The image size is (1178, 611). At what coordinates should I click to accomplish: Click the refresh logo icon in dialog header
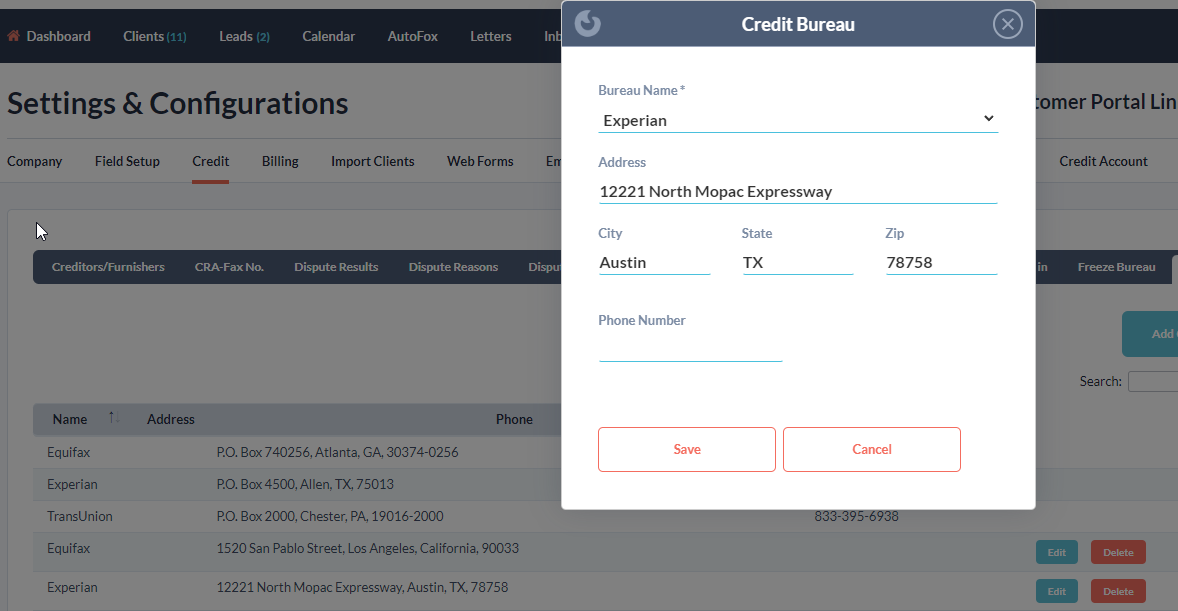tap(588, 24)
